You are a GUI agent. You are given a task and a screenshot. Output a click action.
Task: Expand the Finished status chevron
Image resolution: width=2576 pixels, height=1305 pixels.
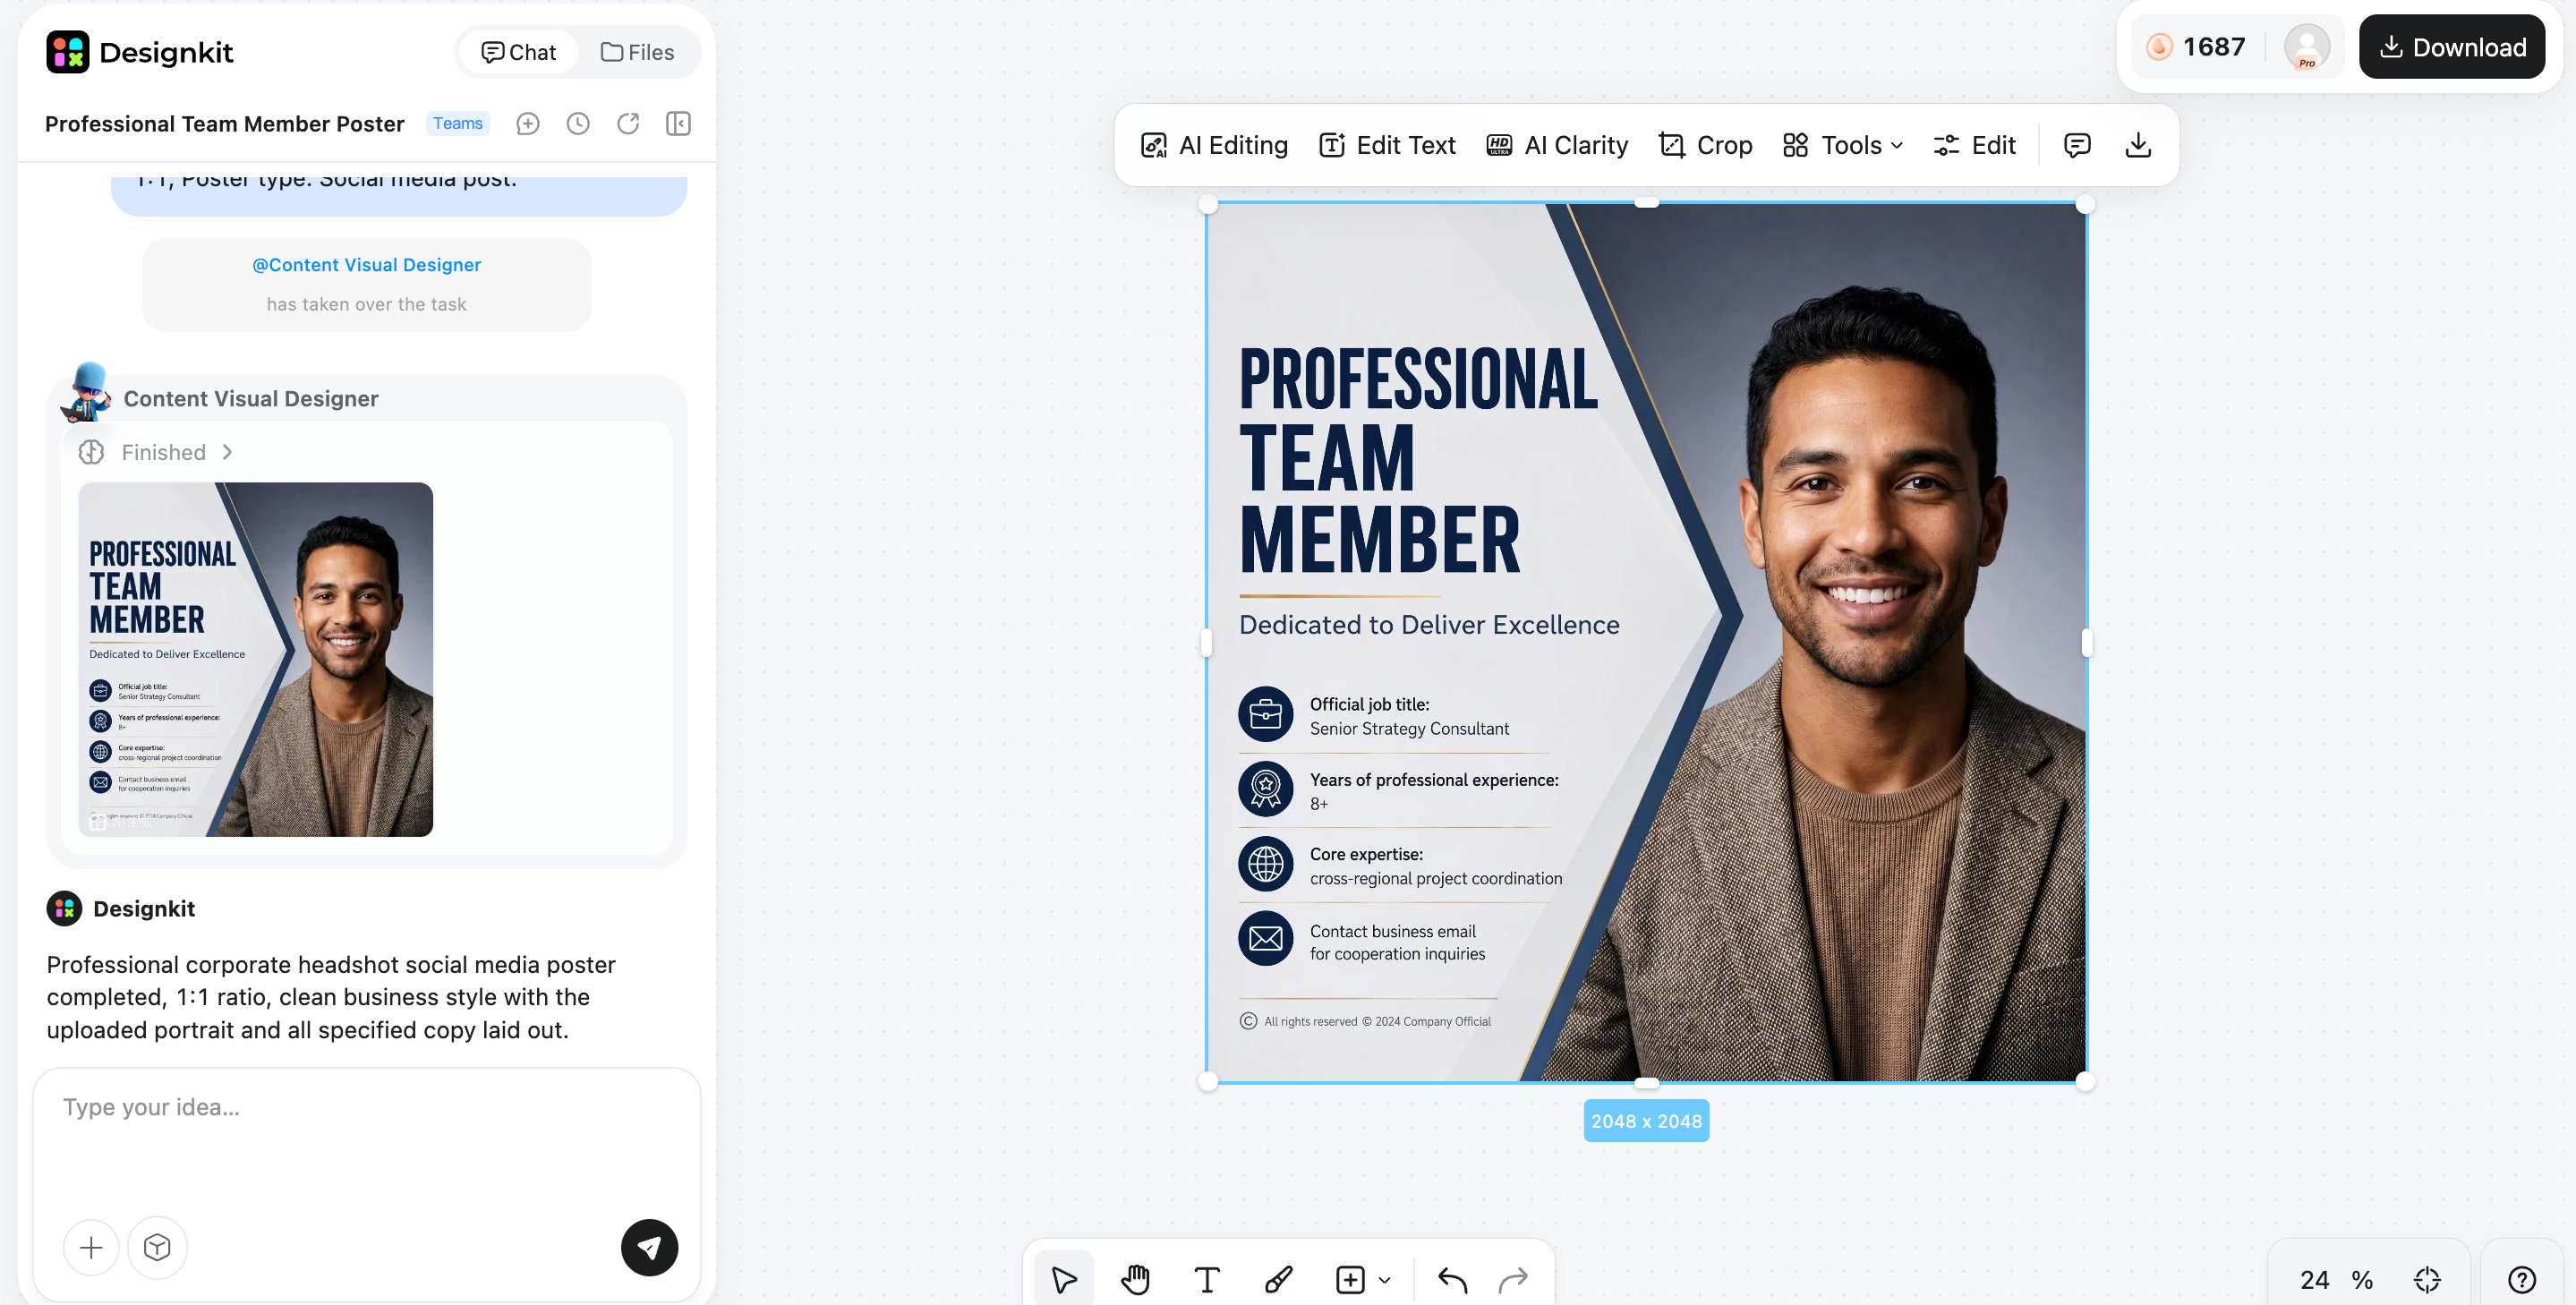click(x=228, y=452)
